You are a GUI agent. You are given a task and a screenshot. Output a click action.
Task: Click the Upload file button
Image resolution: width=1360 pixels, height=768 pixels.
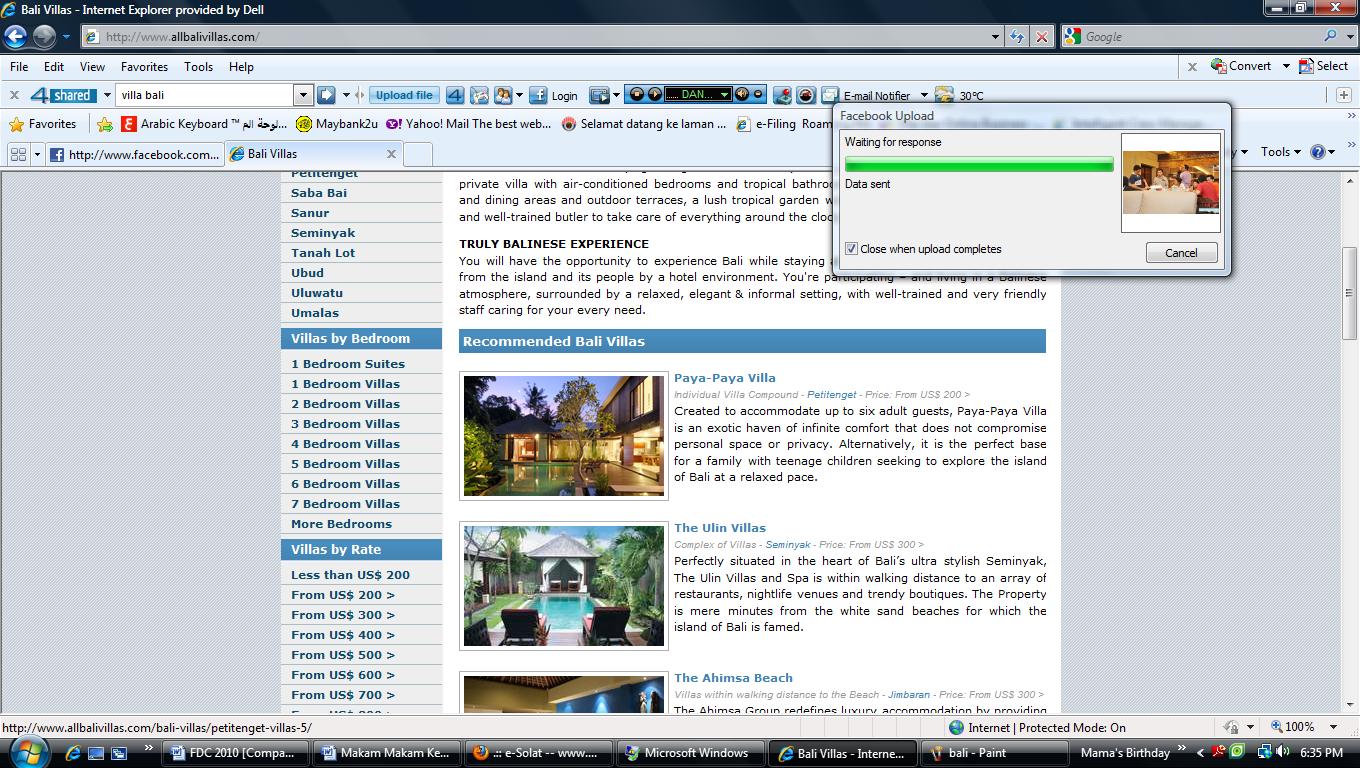404,95
